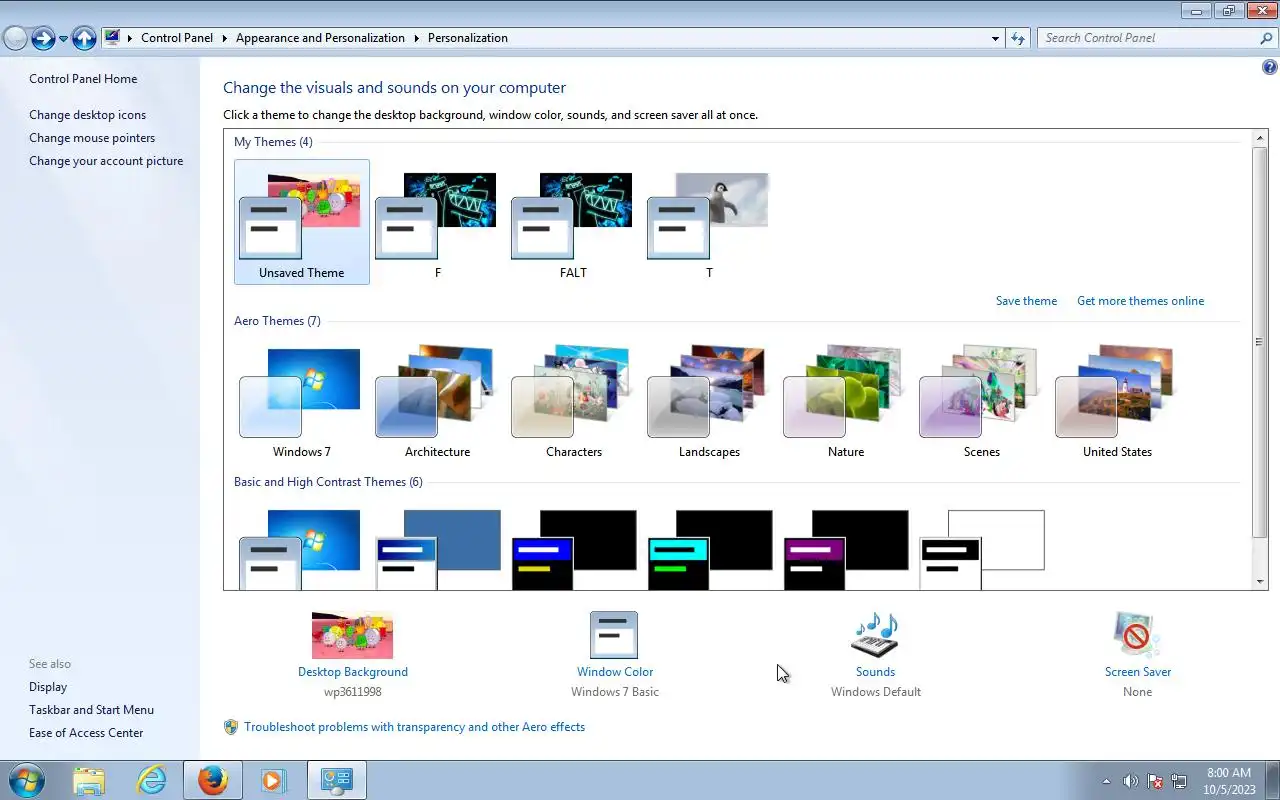This screenshot has height=800, width=1280.
Task: Click the network tray icon
Action: click(x=1180, y=781)
